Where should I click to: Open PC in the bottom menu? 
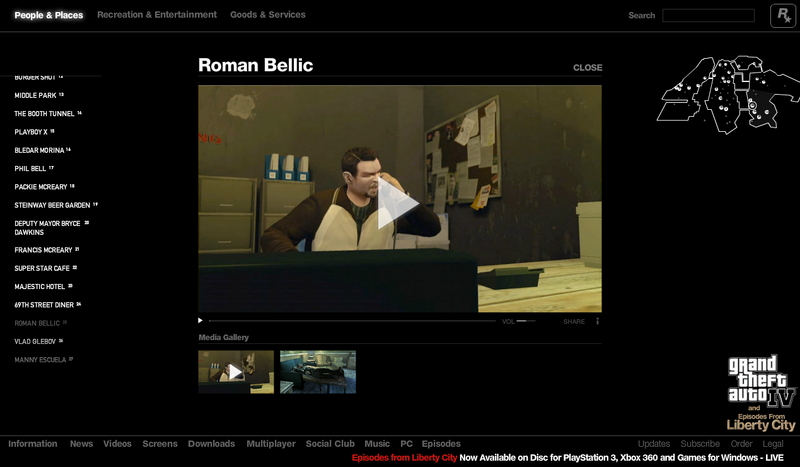click(406, 444)
